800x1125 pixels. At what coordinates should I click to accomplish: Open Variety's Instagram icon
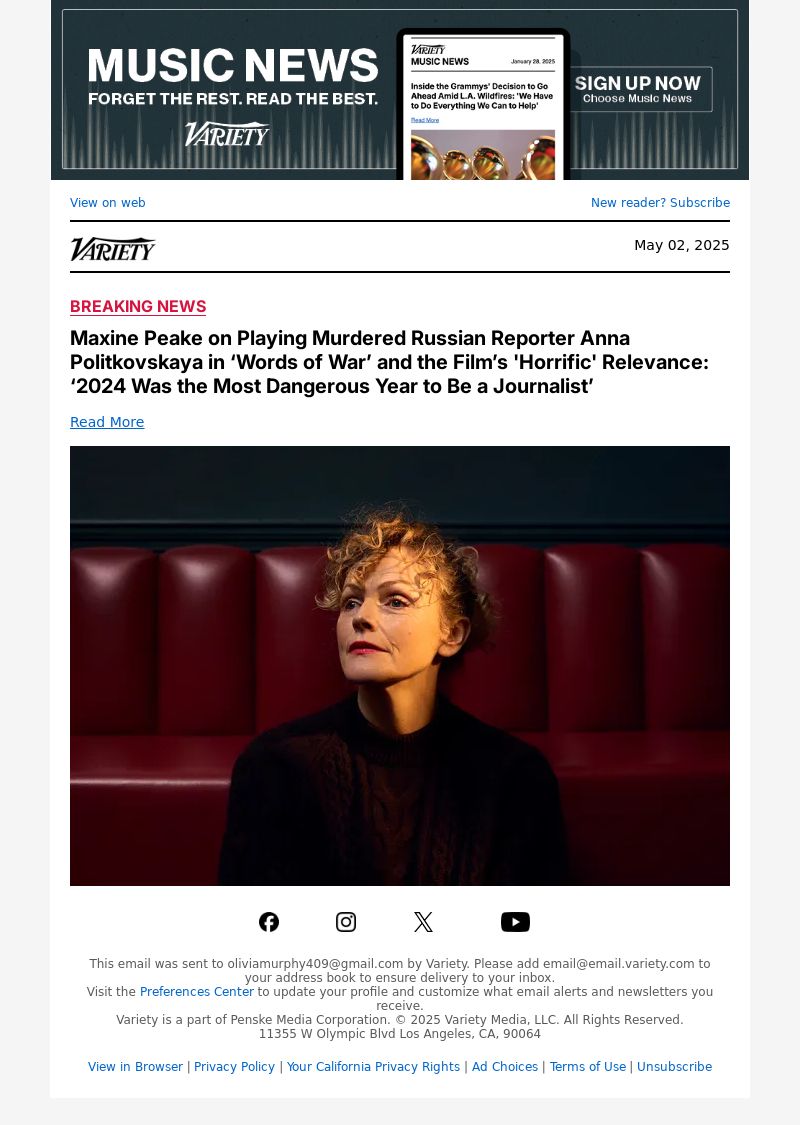(x=346, y=922)
